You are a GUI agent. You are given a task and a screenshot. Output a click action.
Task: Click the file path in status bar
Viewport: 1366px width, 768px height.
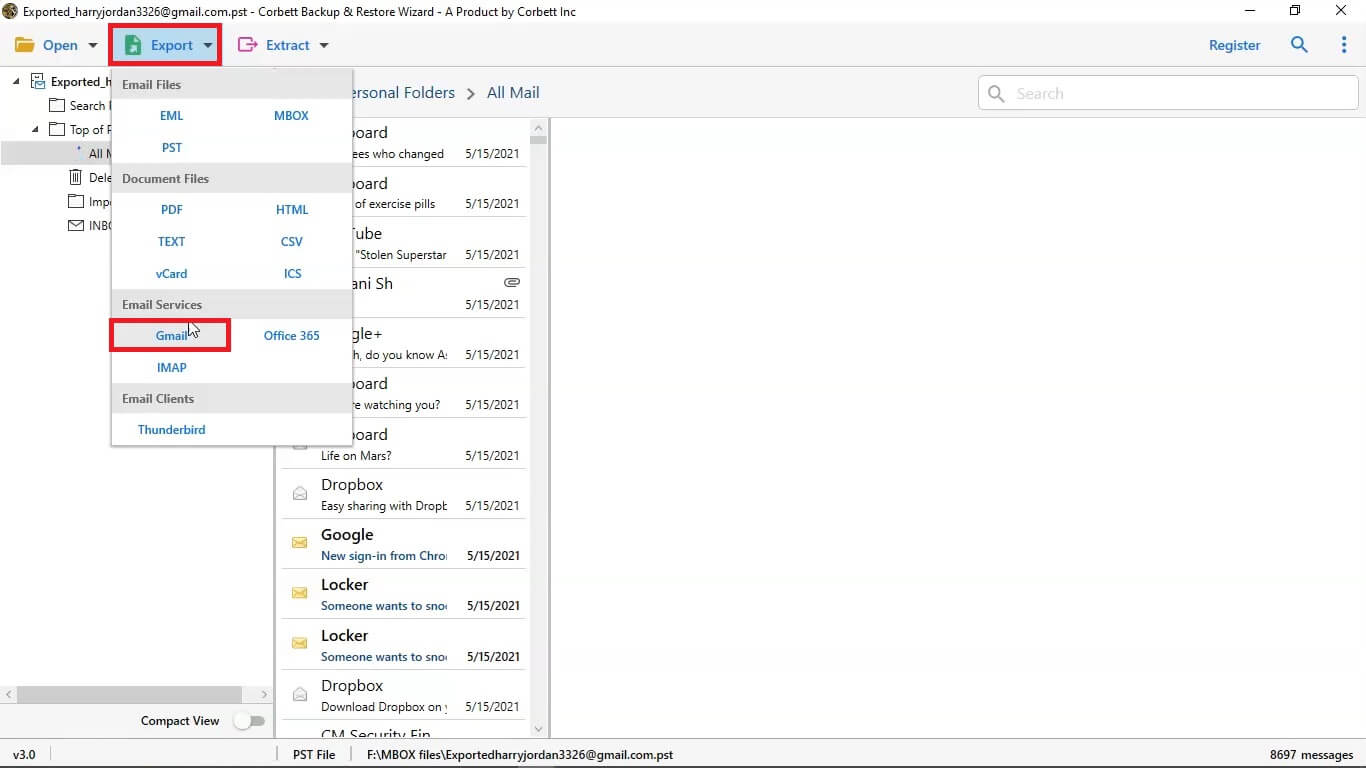tap(520, 755)
